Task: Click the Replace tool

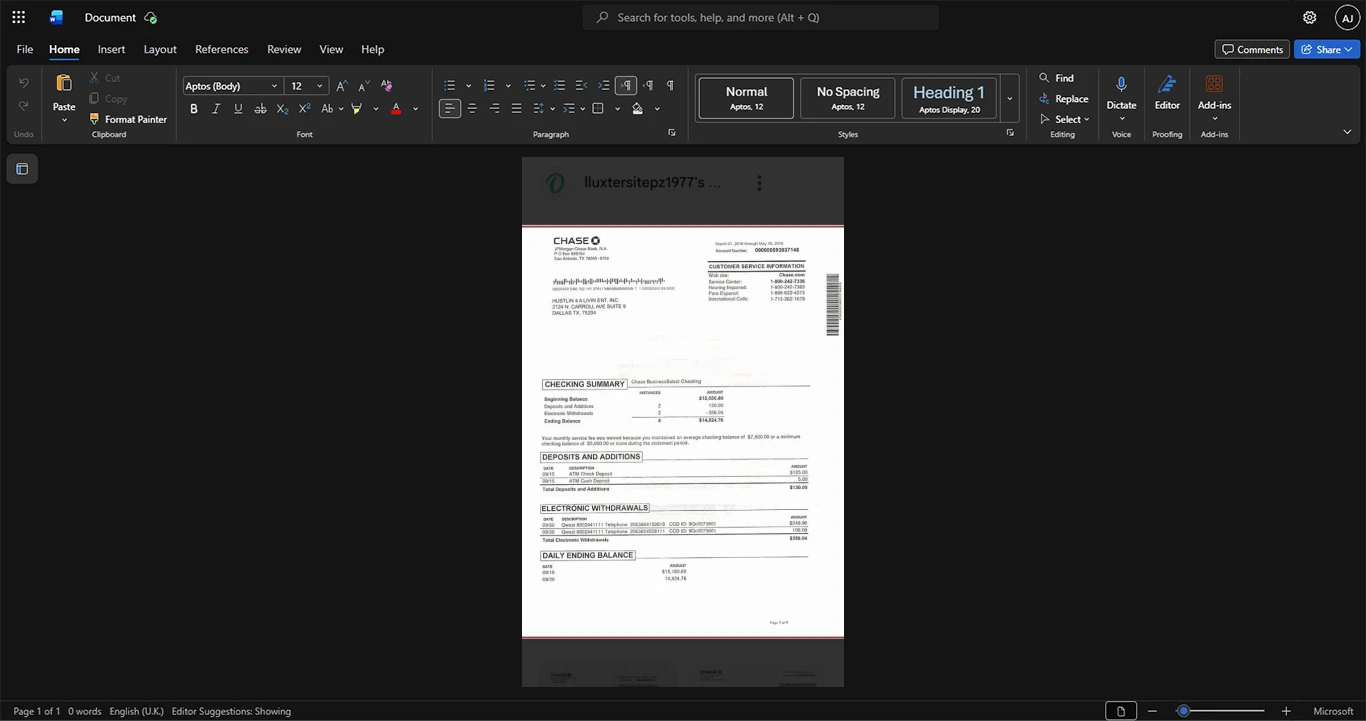Action: [x=1064, y=99]
